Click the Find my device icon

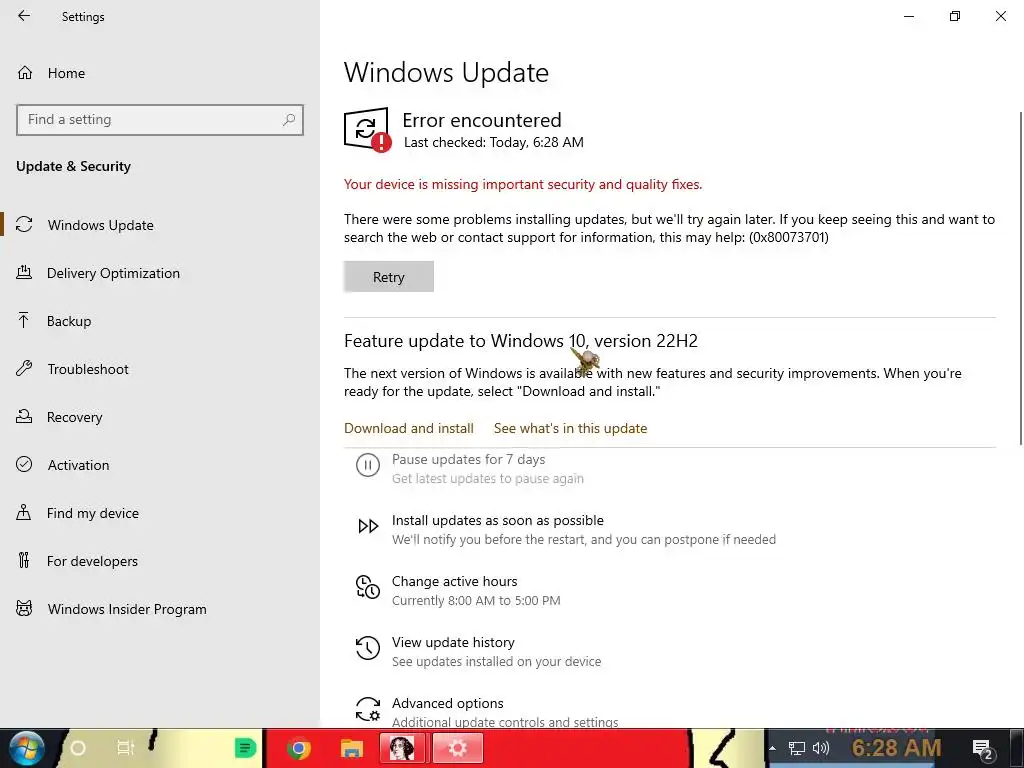pyautogui.click(x=24, y=512)
